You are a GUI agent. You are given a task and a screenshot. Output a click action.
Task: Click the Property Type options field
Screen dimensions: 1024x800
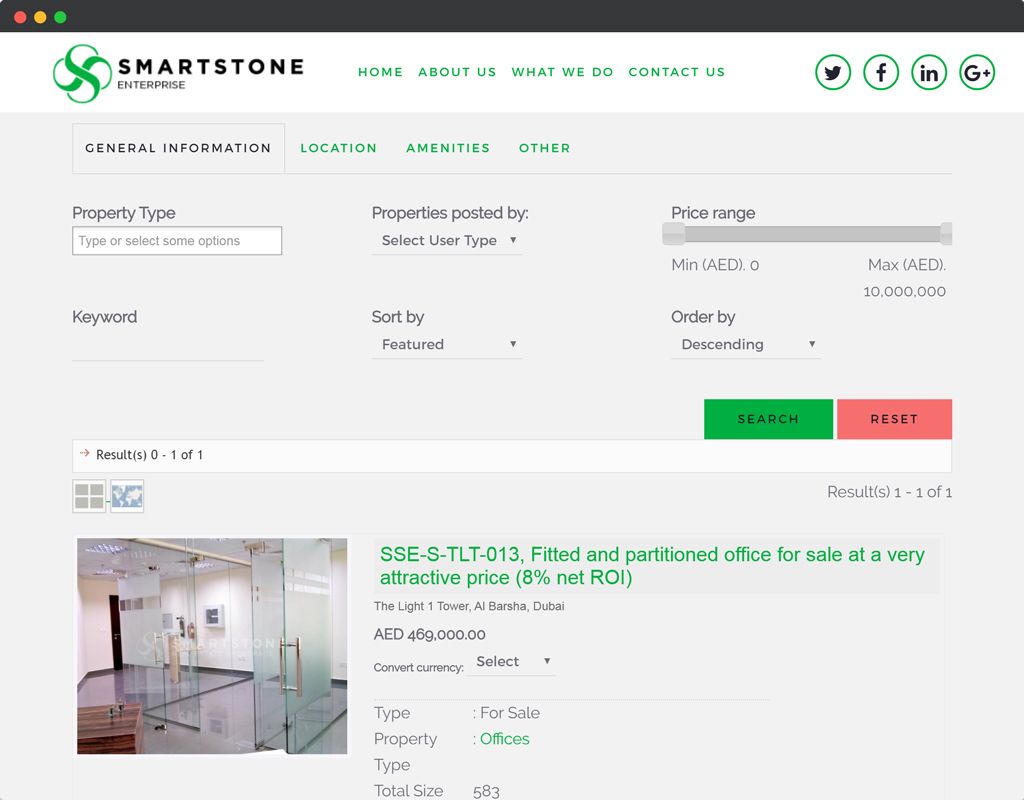[x=176, y=240]
